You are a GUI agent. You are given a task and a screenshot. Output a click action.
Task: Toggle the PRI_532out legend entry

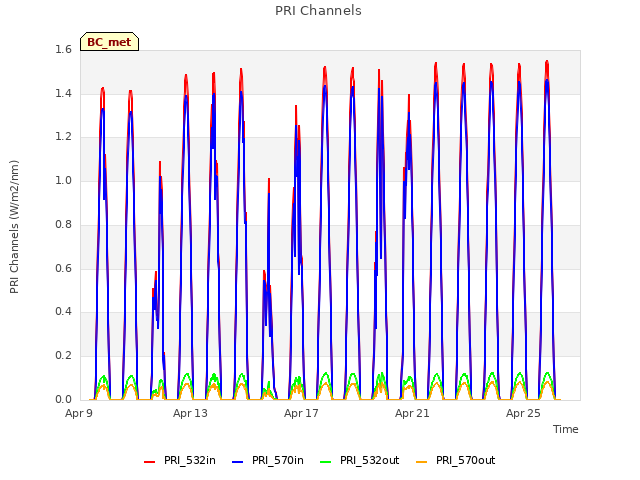[360, 460]
